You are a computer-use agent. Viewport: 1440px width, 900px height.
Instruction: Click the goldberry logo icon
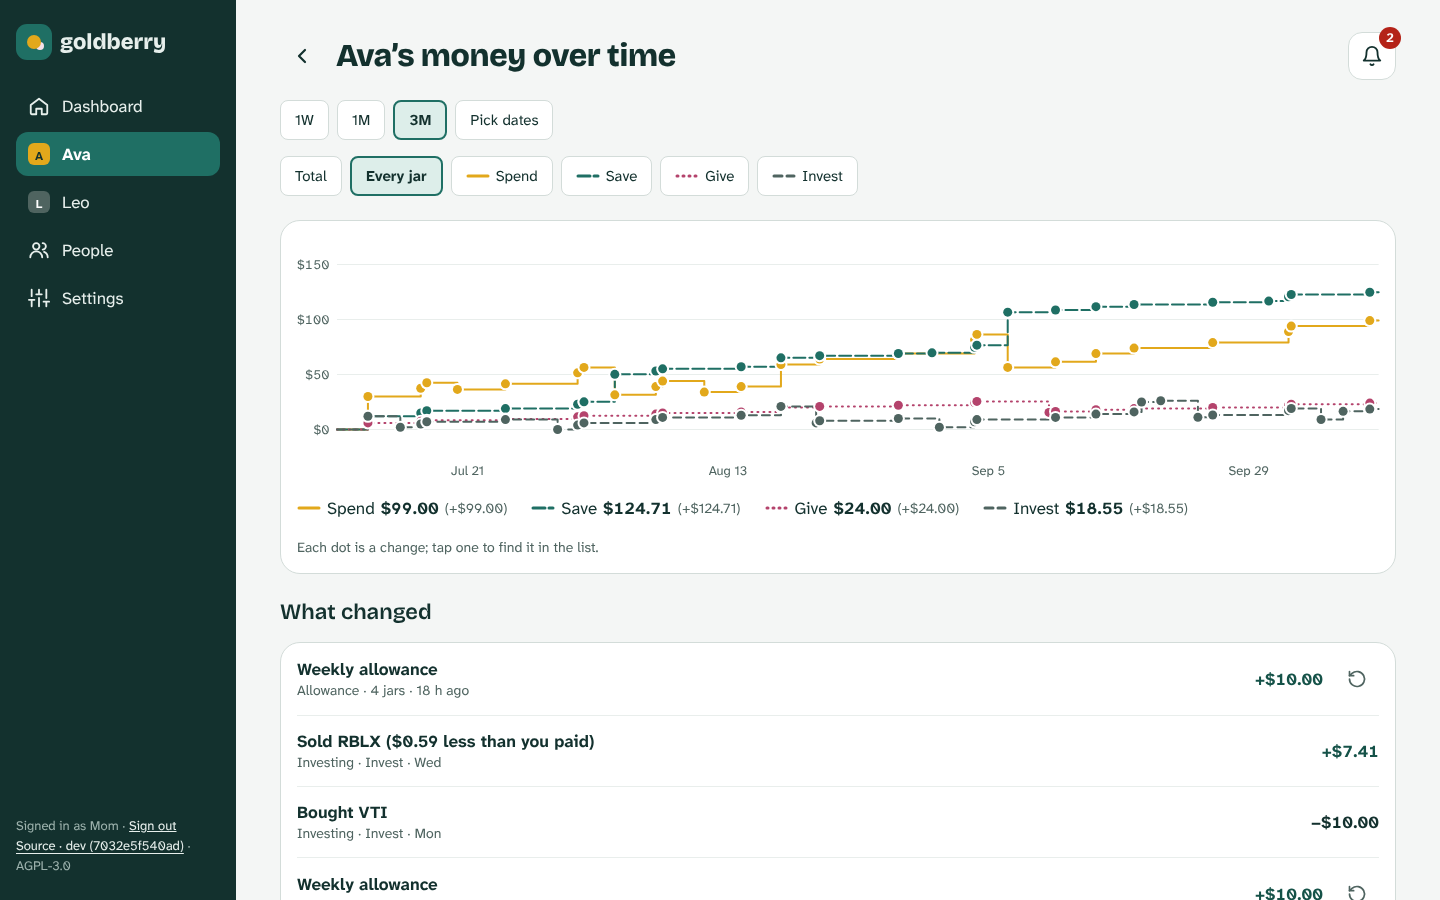point(34,42)
